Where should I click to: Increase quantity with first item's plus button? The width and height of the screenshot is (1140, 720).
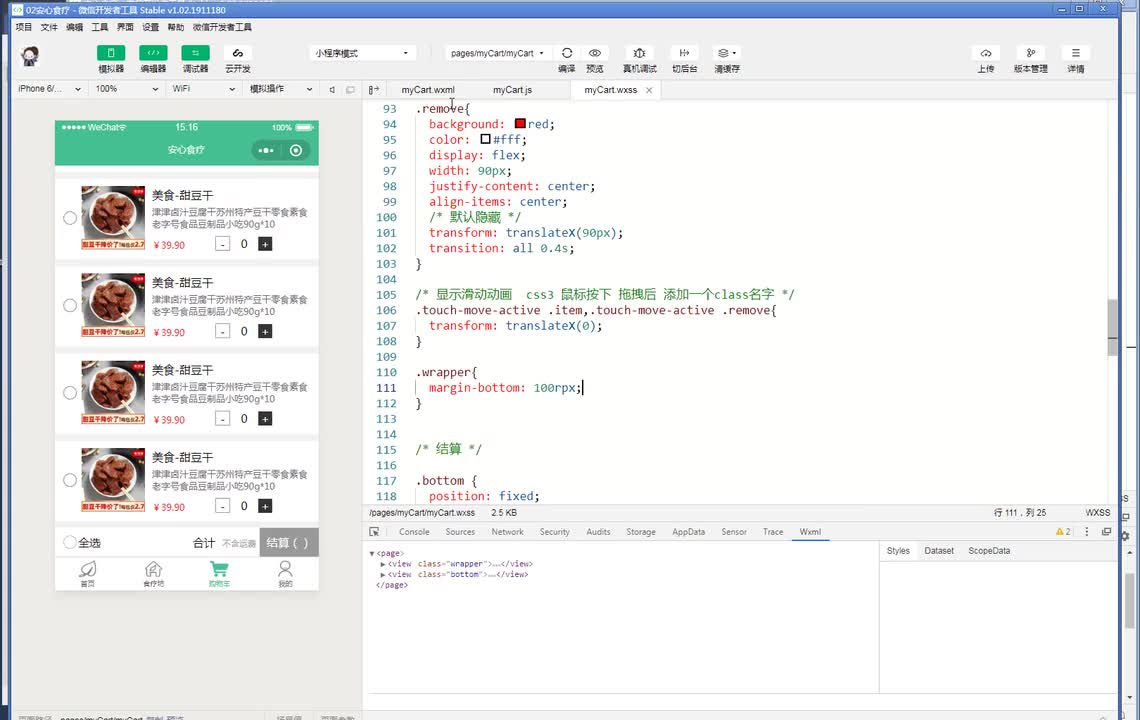point(265,244)
